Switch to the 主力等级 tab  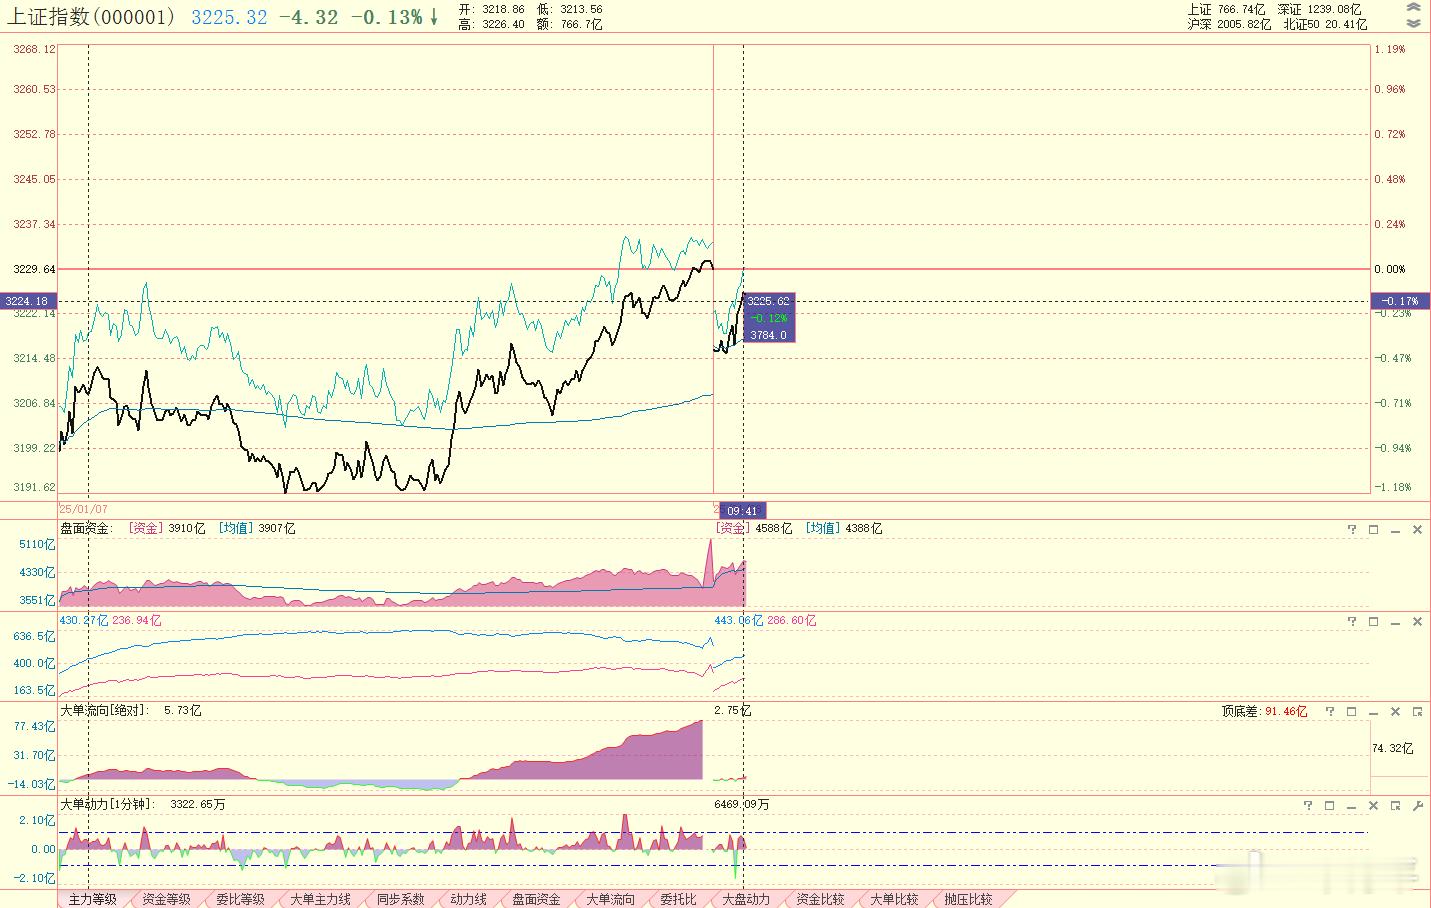[93, 899]
